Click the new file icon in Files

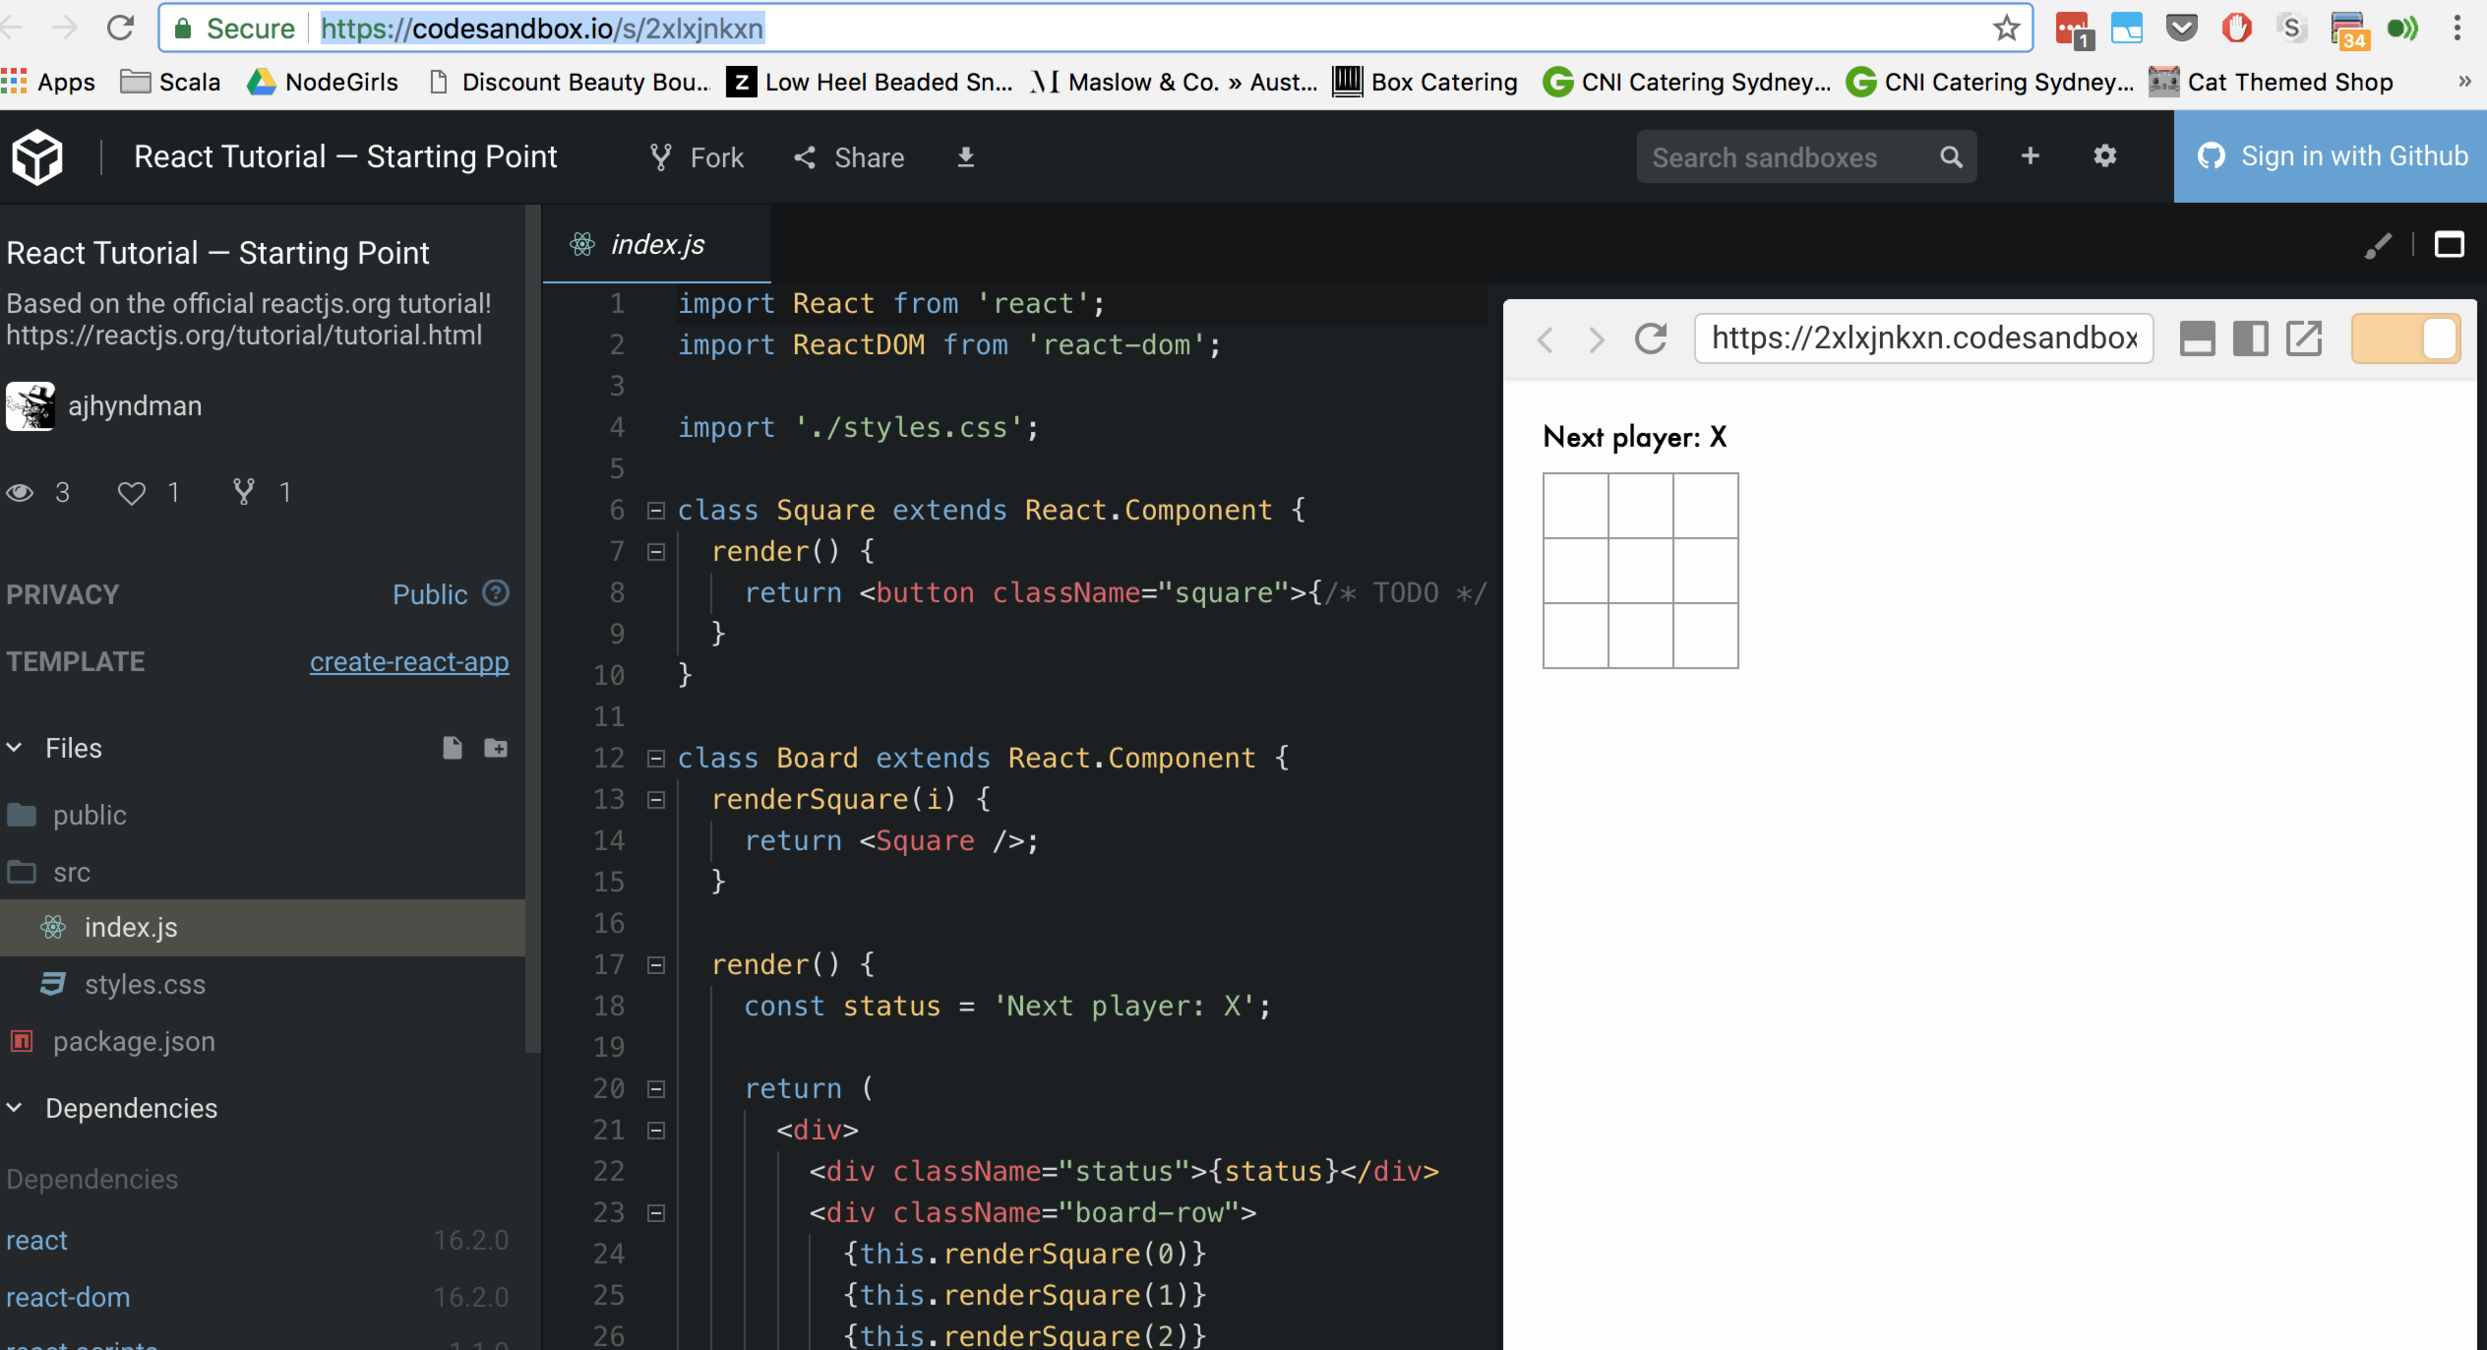[x=452, y=748]
